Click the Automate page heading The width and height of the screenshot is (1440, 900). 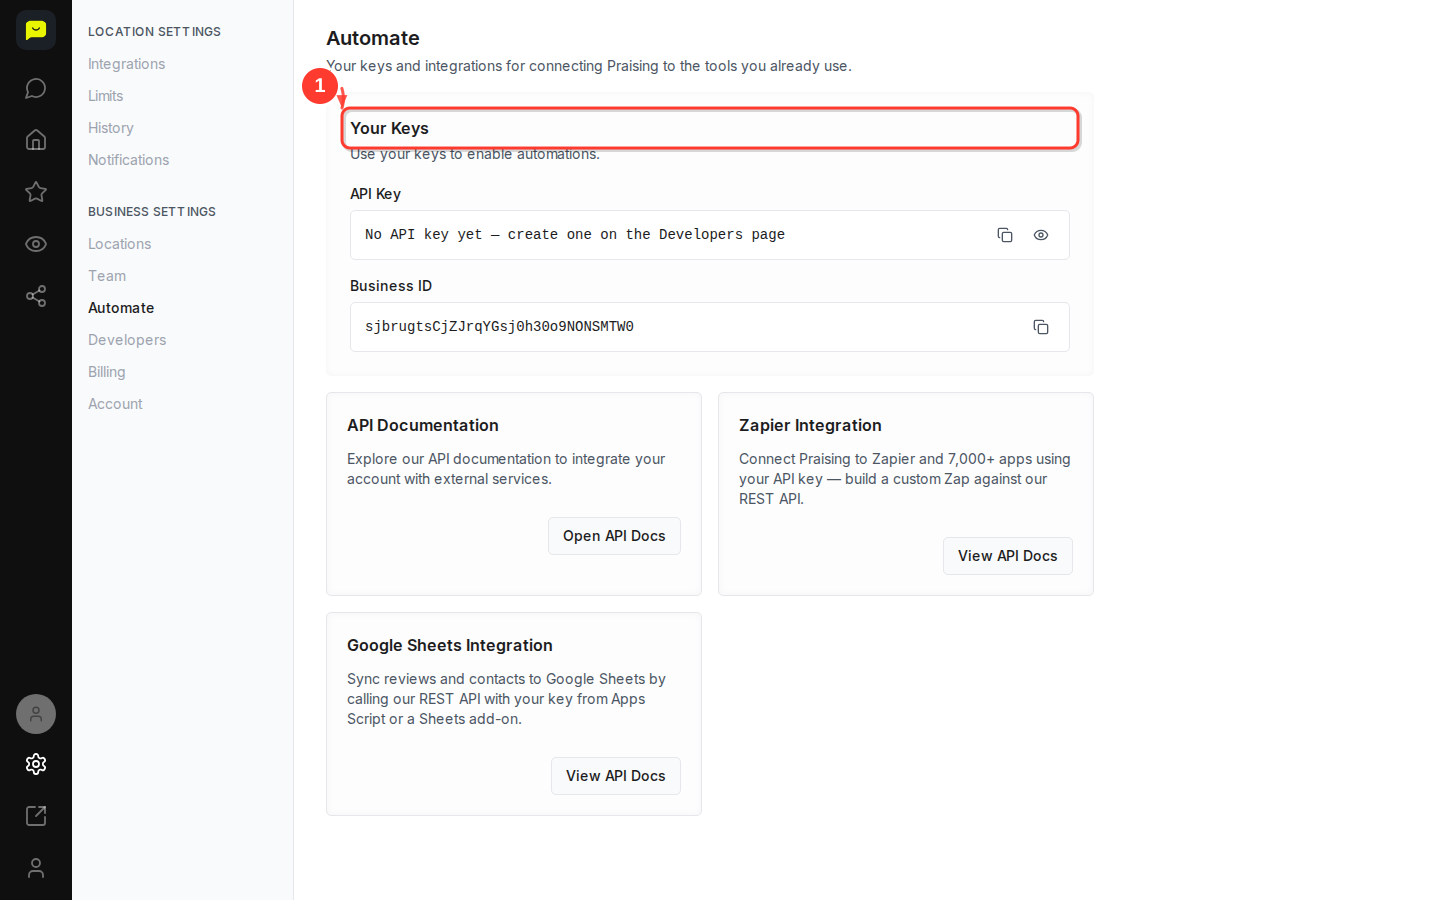tap(373, 38)
